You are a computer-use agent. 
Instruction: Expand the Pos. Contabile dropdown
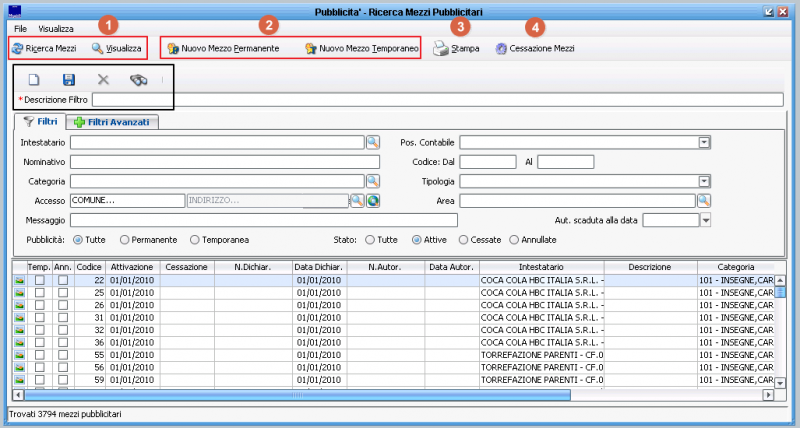[704, 142]
